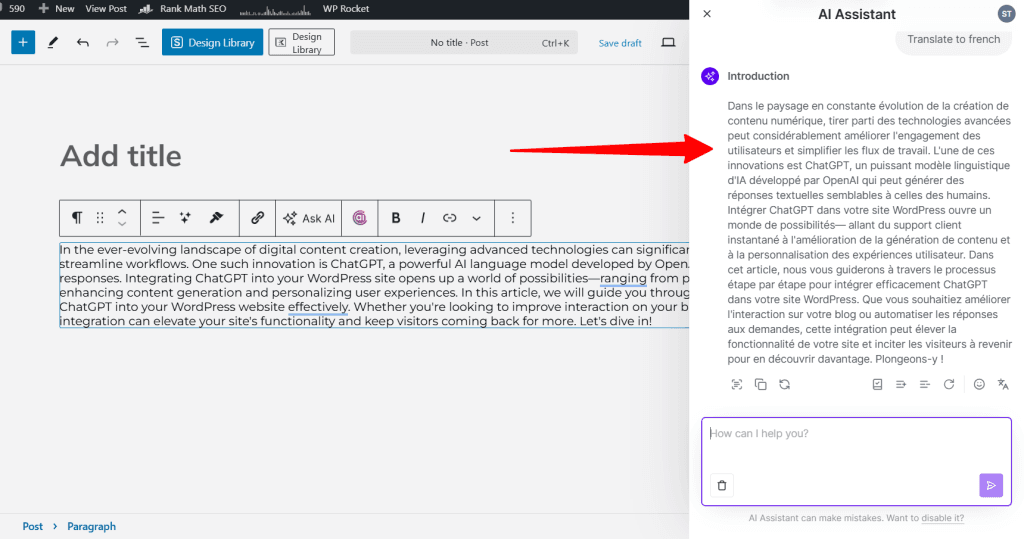Send the message with purple arrow button

(x=991, y=485)
